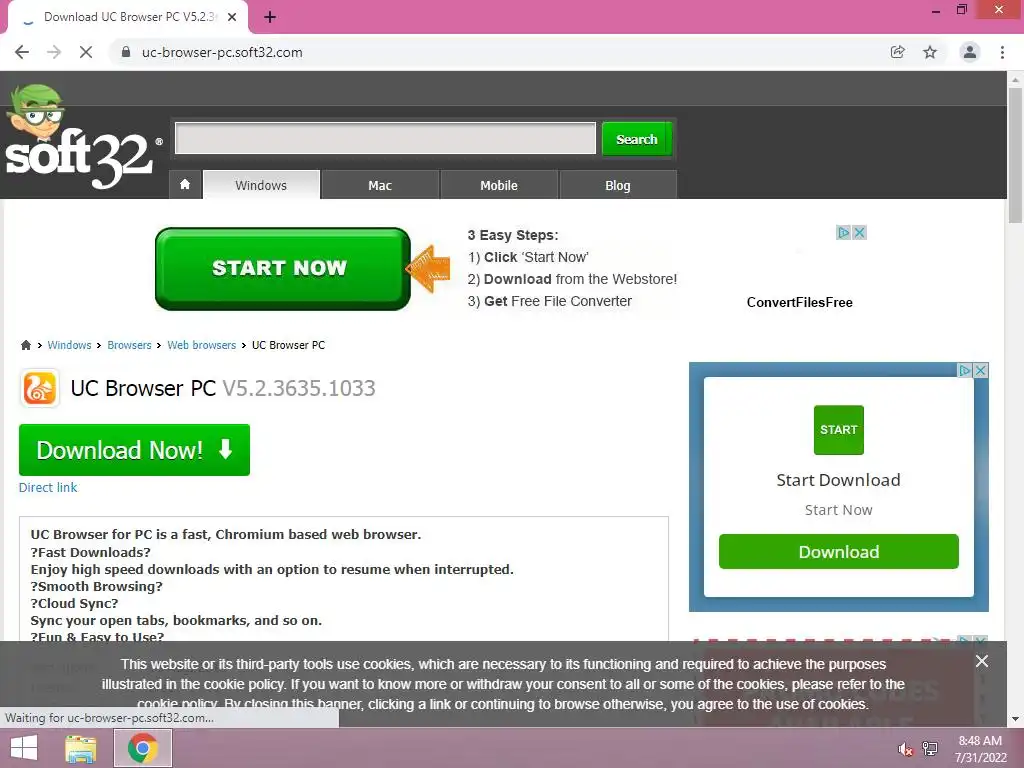Viewport: 1024px width, 768px height.
Task: Dismiss the cookie banner with X
Action: tap(982, 661)
